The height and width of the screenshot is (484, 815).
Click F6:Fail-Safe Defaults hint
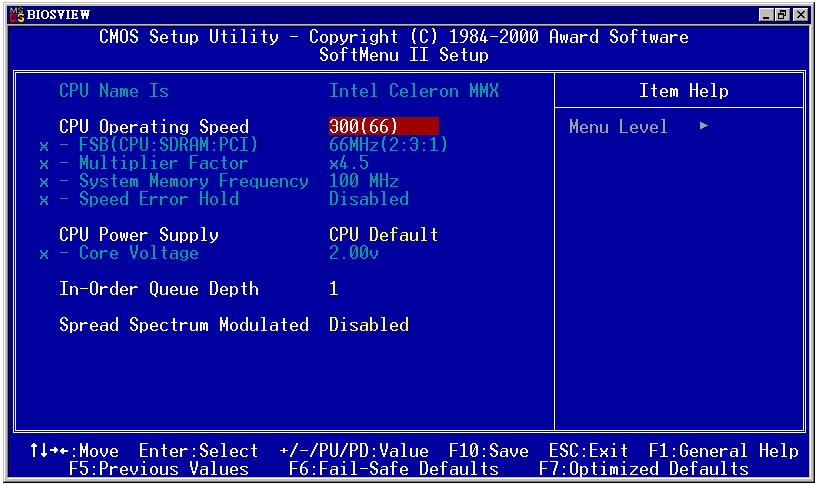393,469
